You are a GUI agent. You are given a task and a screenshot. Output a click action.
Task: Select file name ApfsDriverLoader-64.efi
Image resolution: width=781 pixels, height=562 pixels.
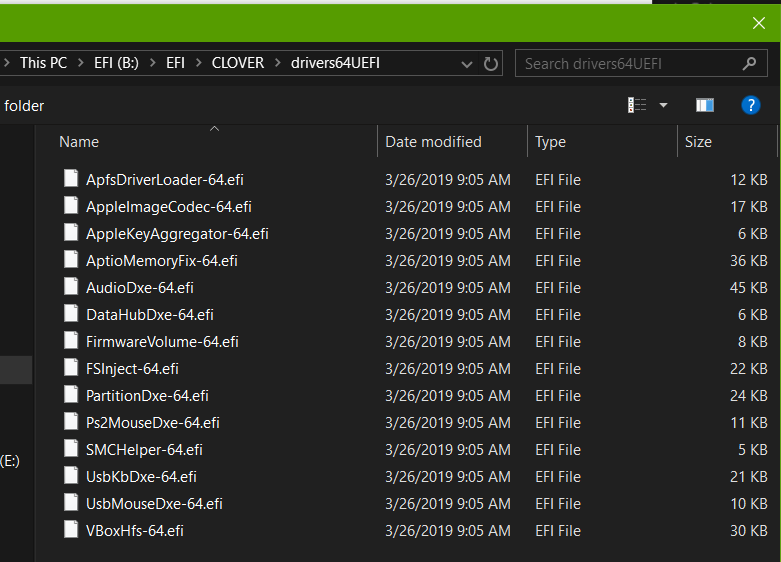pyautogui.click(x=165, y=180)
